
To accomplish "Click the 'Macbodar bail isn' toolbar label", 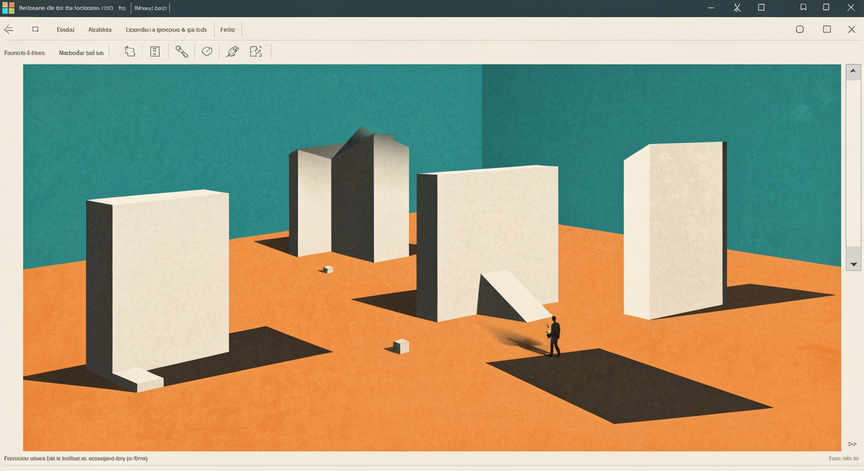I will coord(82,53).
